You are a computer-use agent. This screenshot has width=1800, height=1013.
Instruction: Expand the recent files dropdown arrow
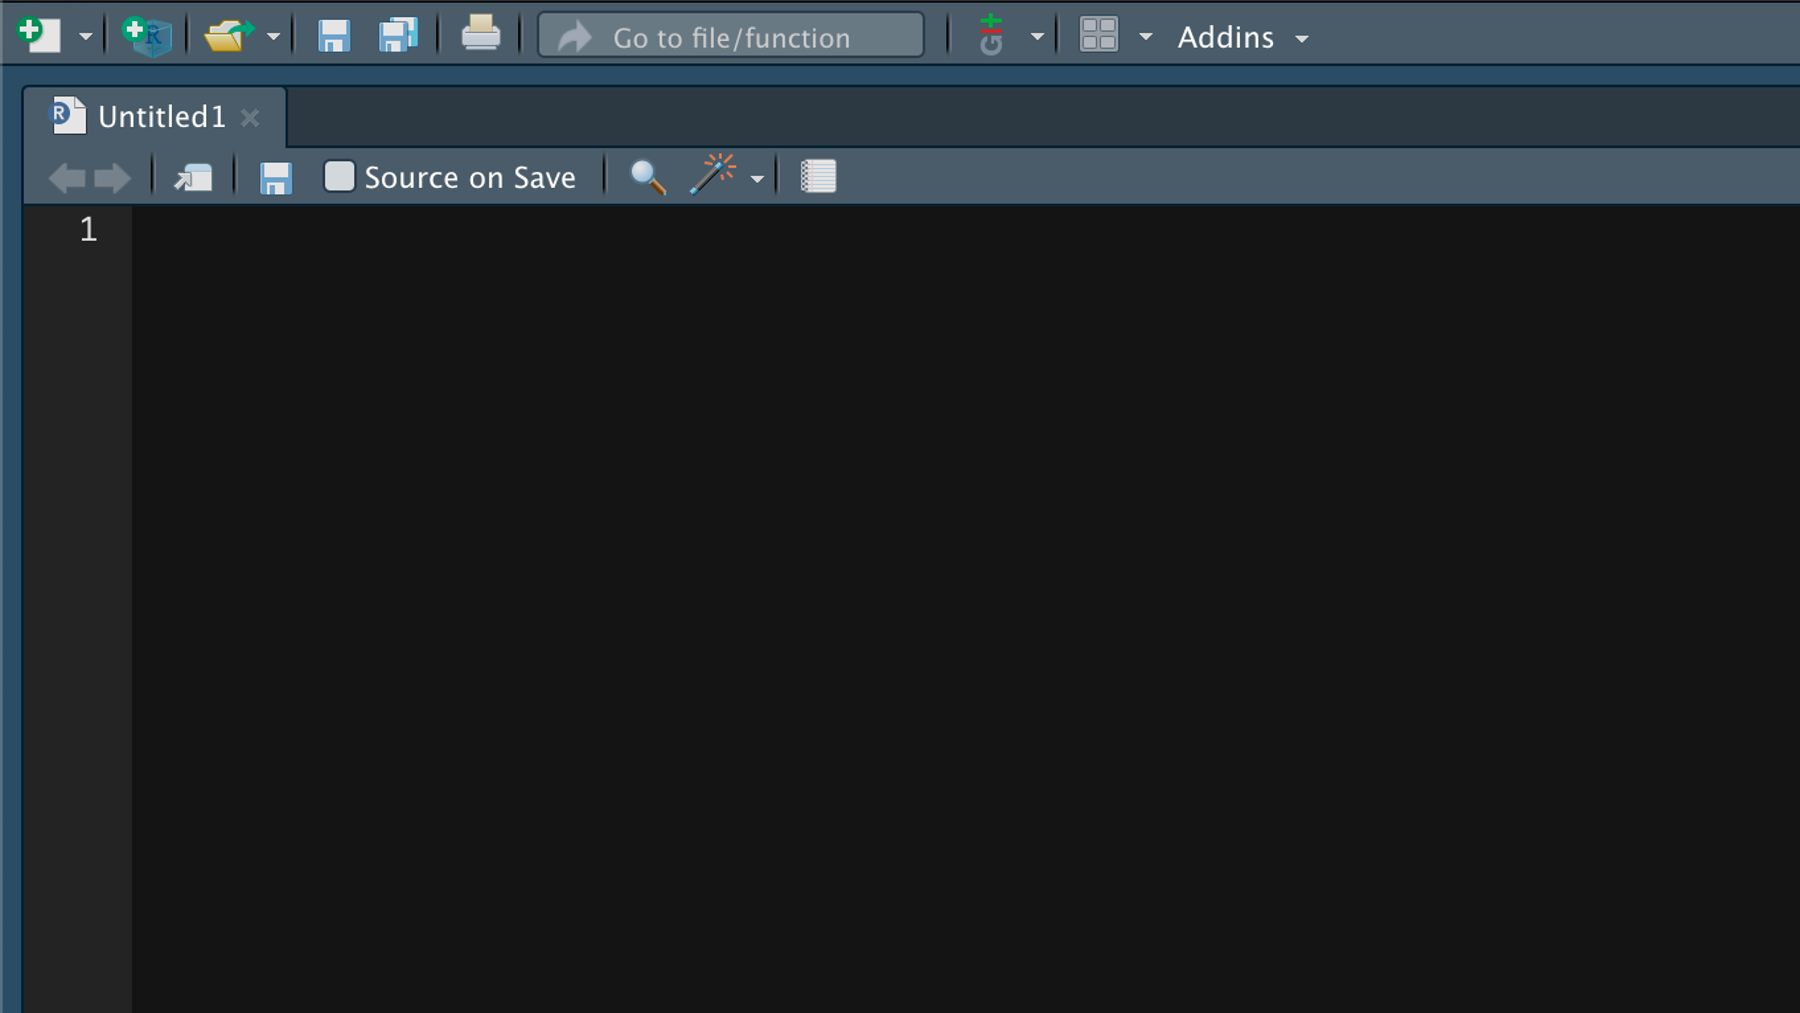(x=273, y=38)
